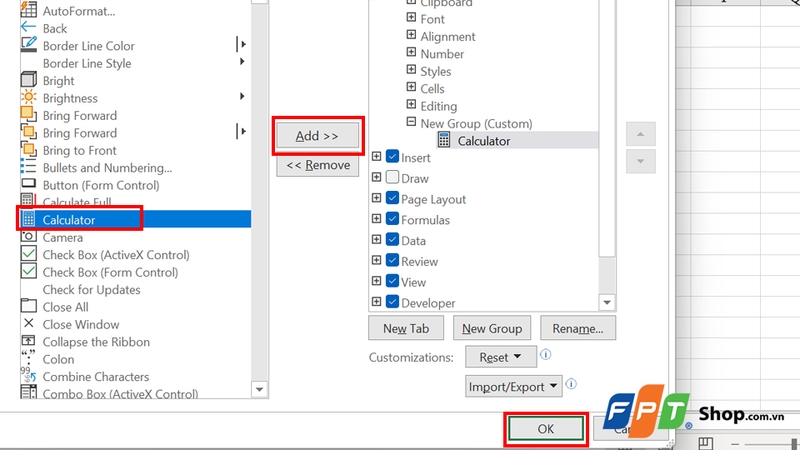Pick the Bring to Front icon
This screenshot has height=450, width=800.
[x=29, y=149]
